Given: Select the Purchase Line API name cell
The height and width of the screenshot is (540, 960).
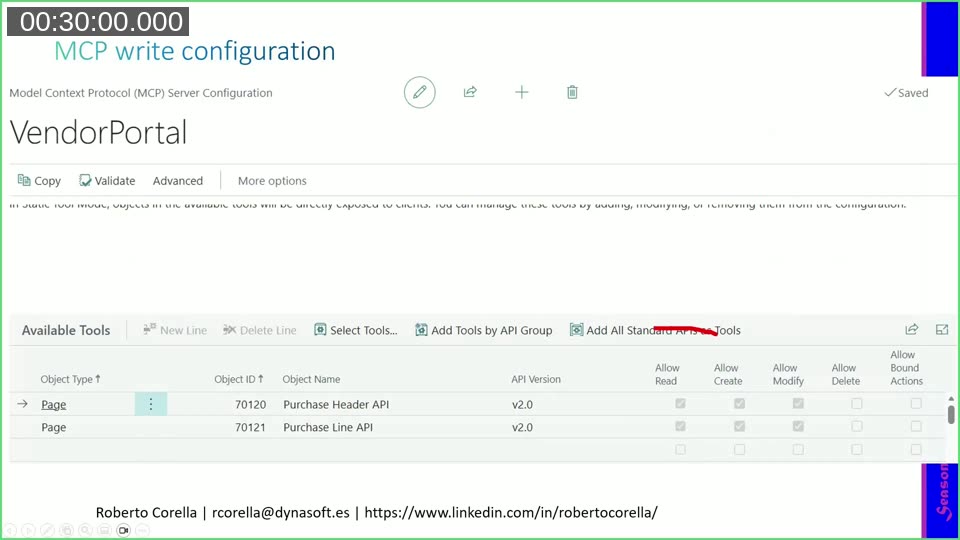Looking at the screenshot, I should (x=328, y=427).
